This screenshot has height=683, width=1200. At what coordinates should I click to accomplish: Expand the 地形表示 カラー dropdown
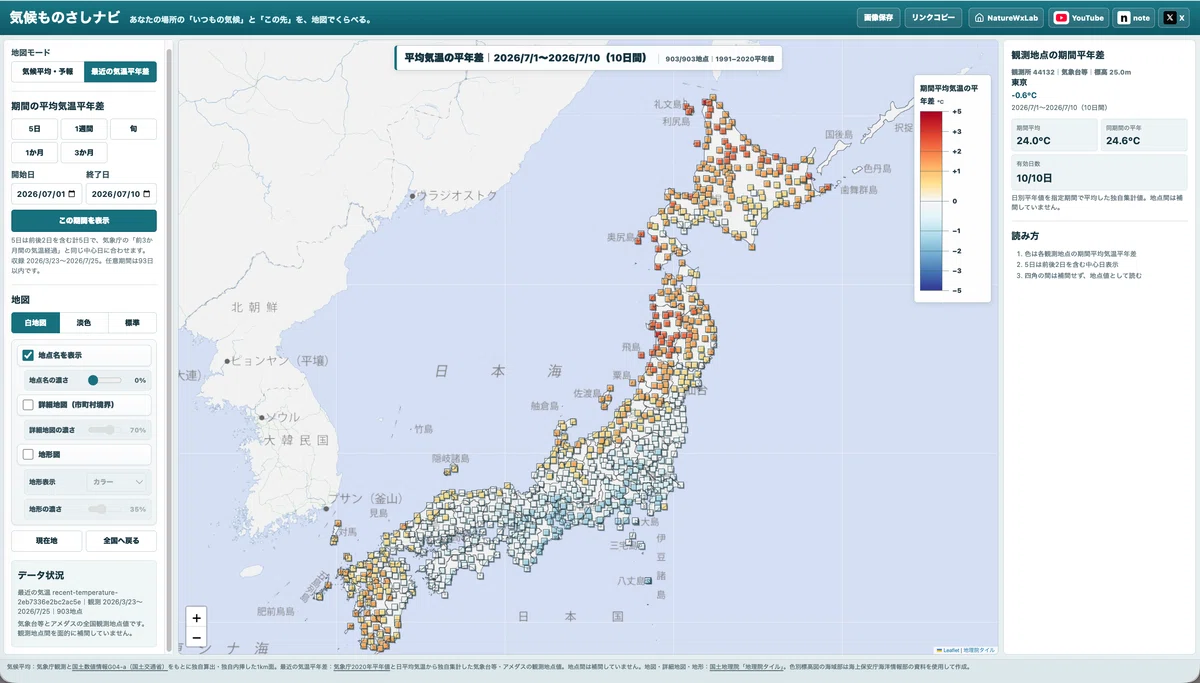pyautogui.click(x=118, y=482)
